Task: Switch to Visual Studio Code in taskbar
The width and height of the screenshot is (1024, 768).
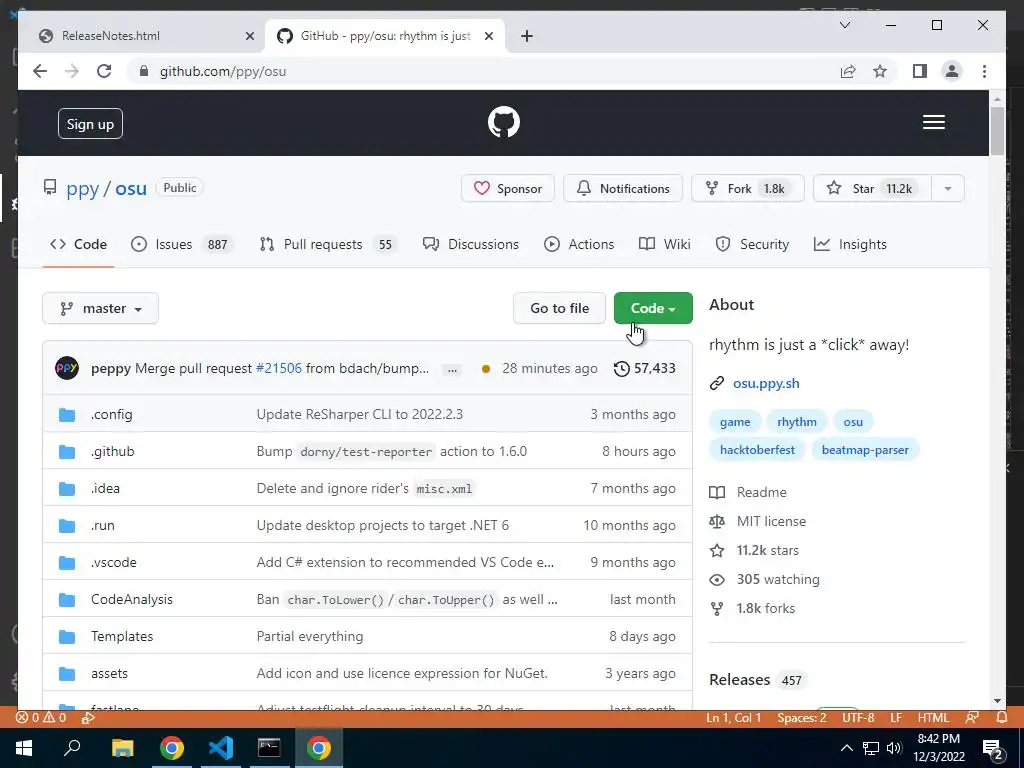Action: [x=221, y=748]
